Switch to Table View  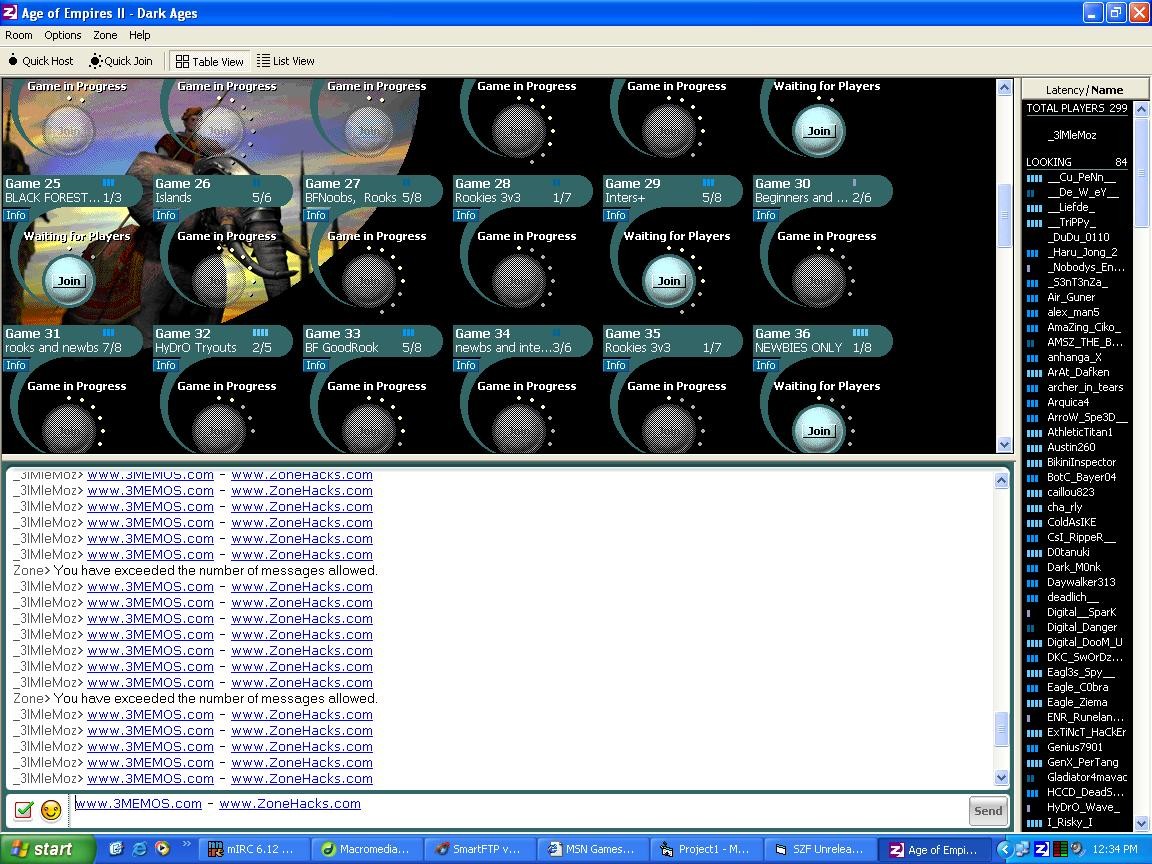pyautogui.click(x=210, y=61)
